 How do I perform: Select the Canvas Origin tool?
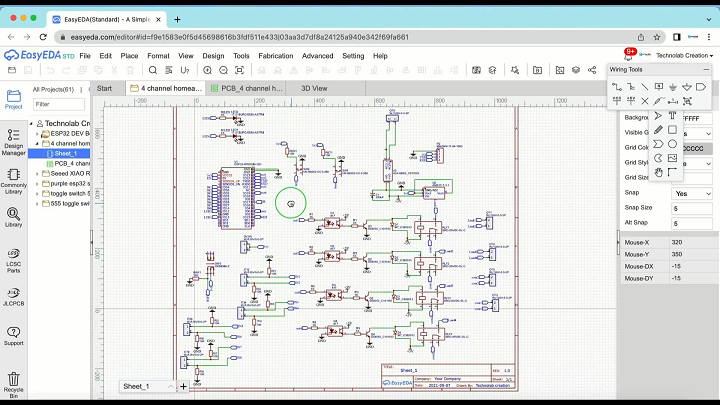coord(672,173)
